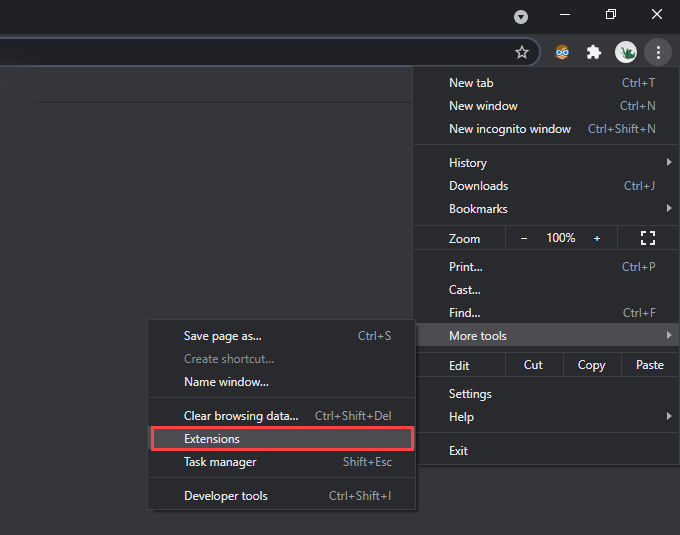Click the tab search down-arrow icon

coord(520,16)
